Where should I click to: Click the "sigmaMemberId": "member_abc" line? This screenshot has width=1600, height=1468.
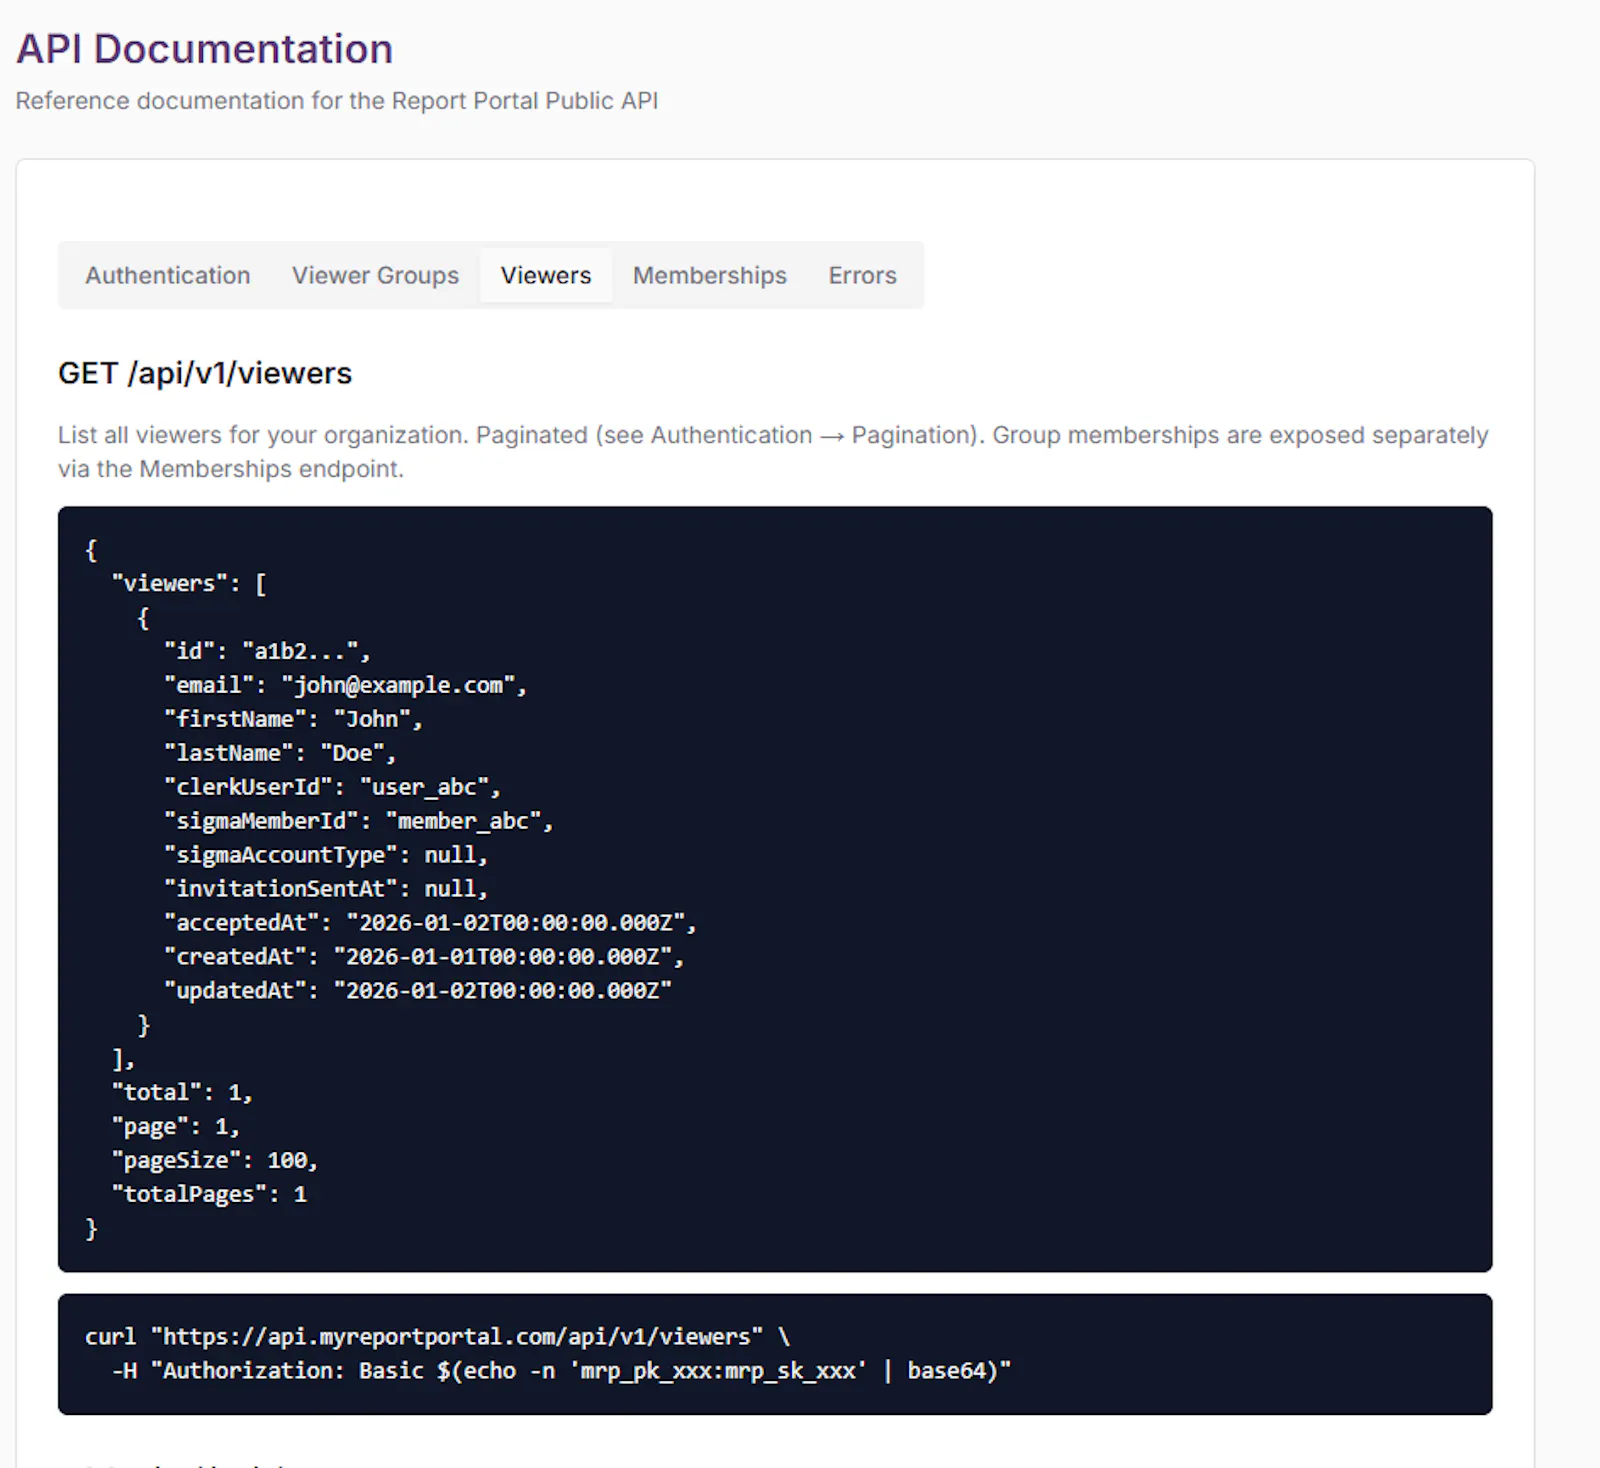(358, 821)
